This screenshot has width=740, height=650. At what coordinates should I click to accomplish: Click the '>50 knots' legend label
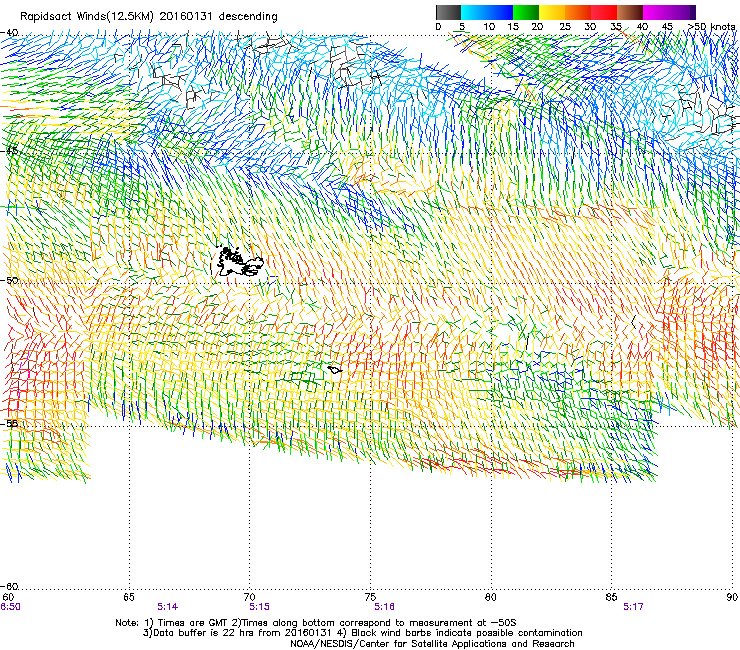coord(711,26)
